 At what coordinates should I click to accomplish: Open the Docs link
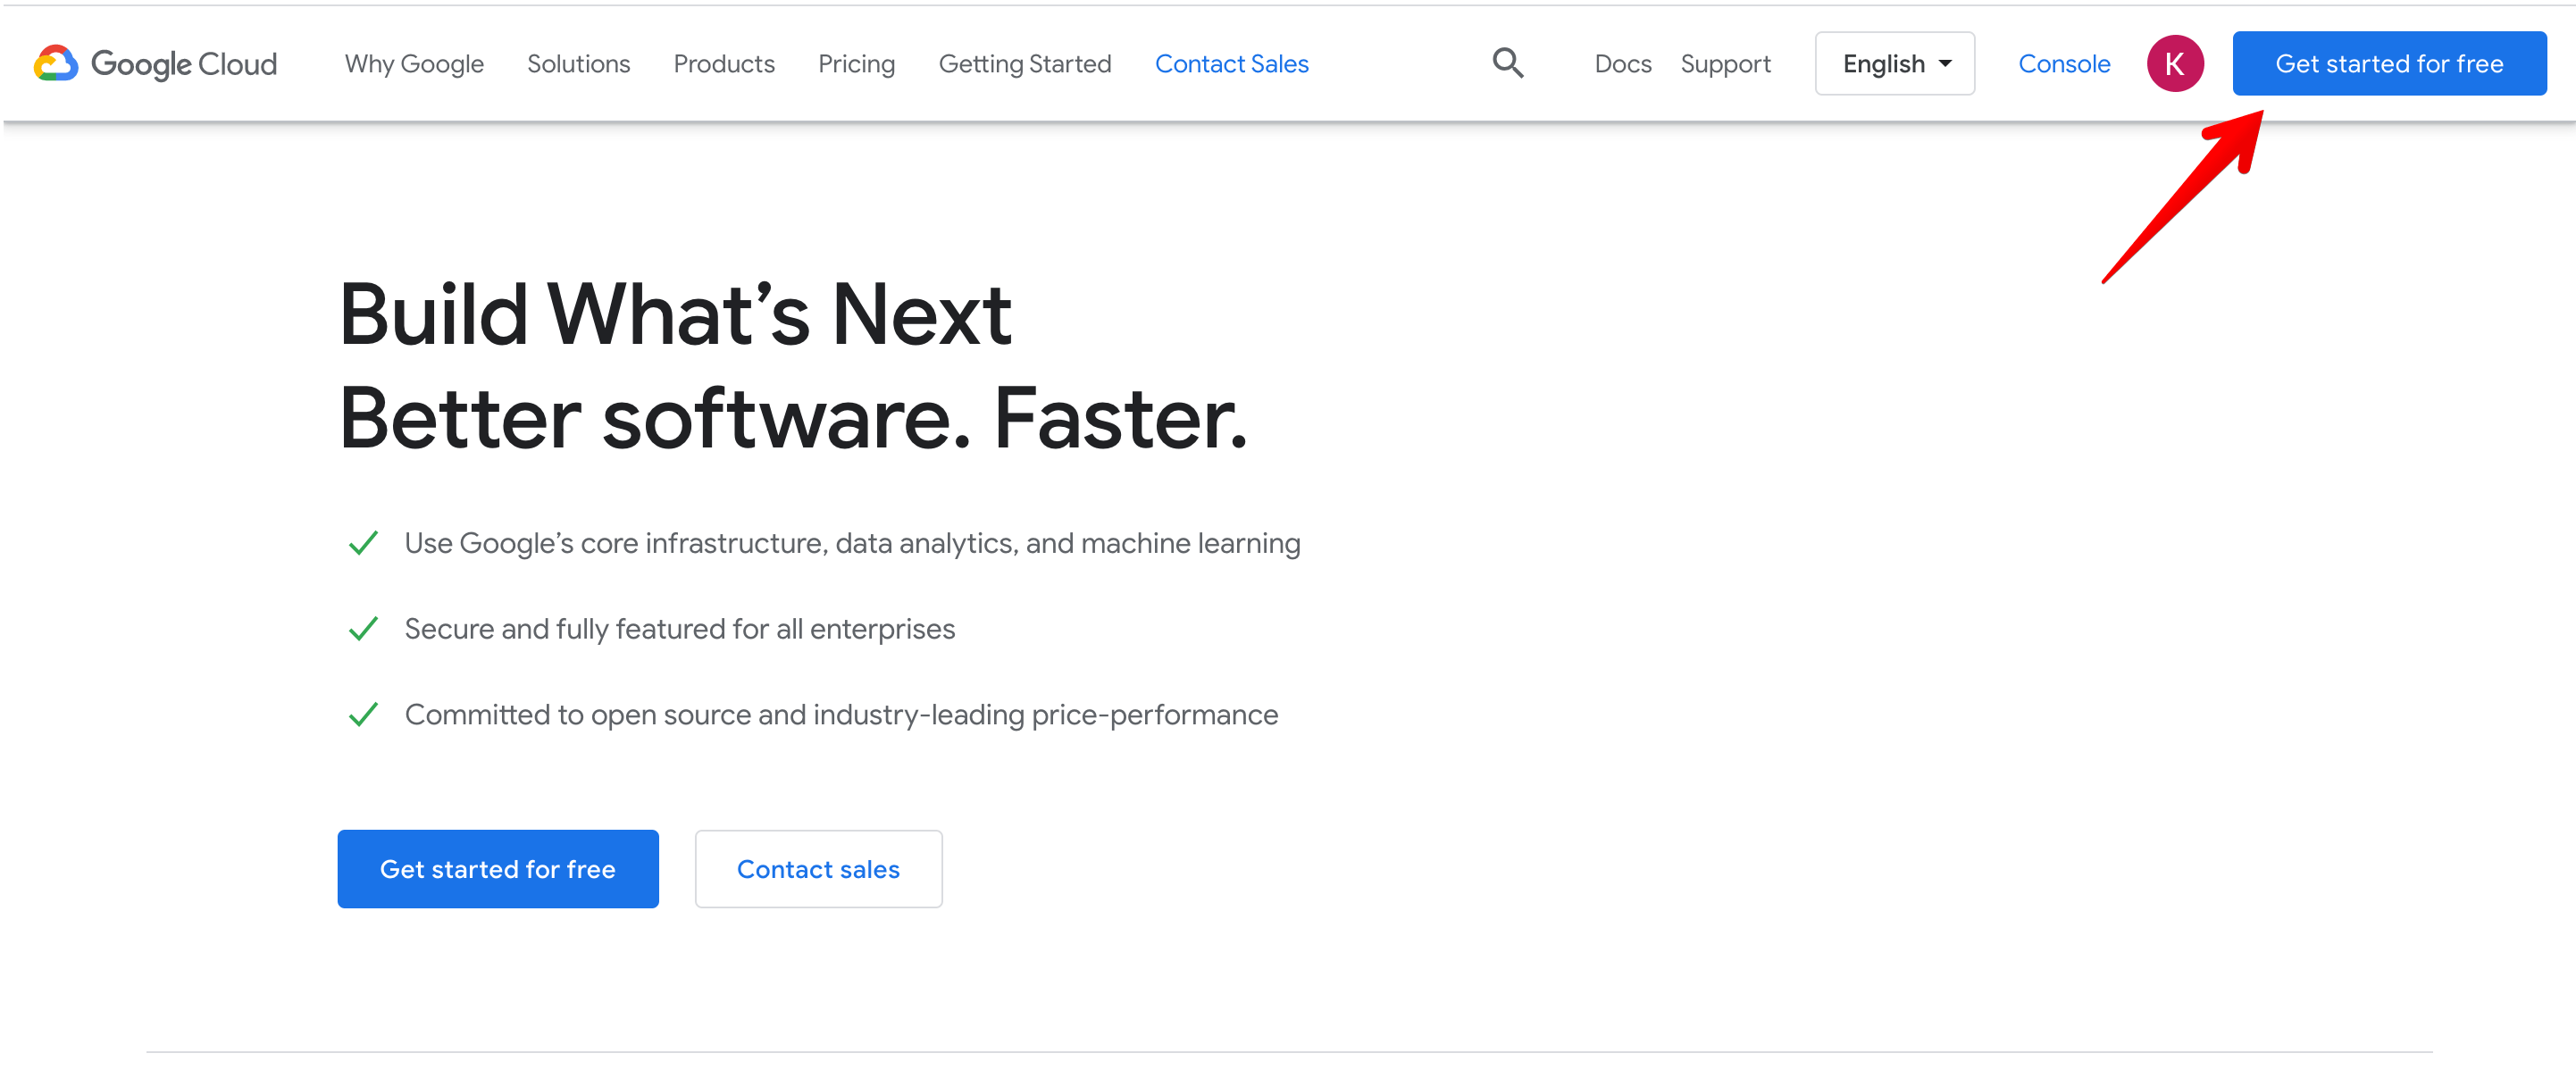click(1622, 64)
